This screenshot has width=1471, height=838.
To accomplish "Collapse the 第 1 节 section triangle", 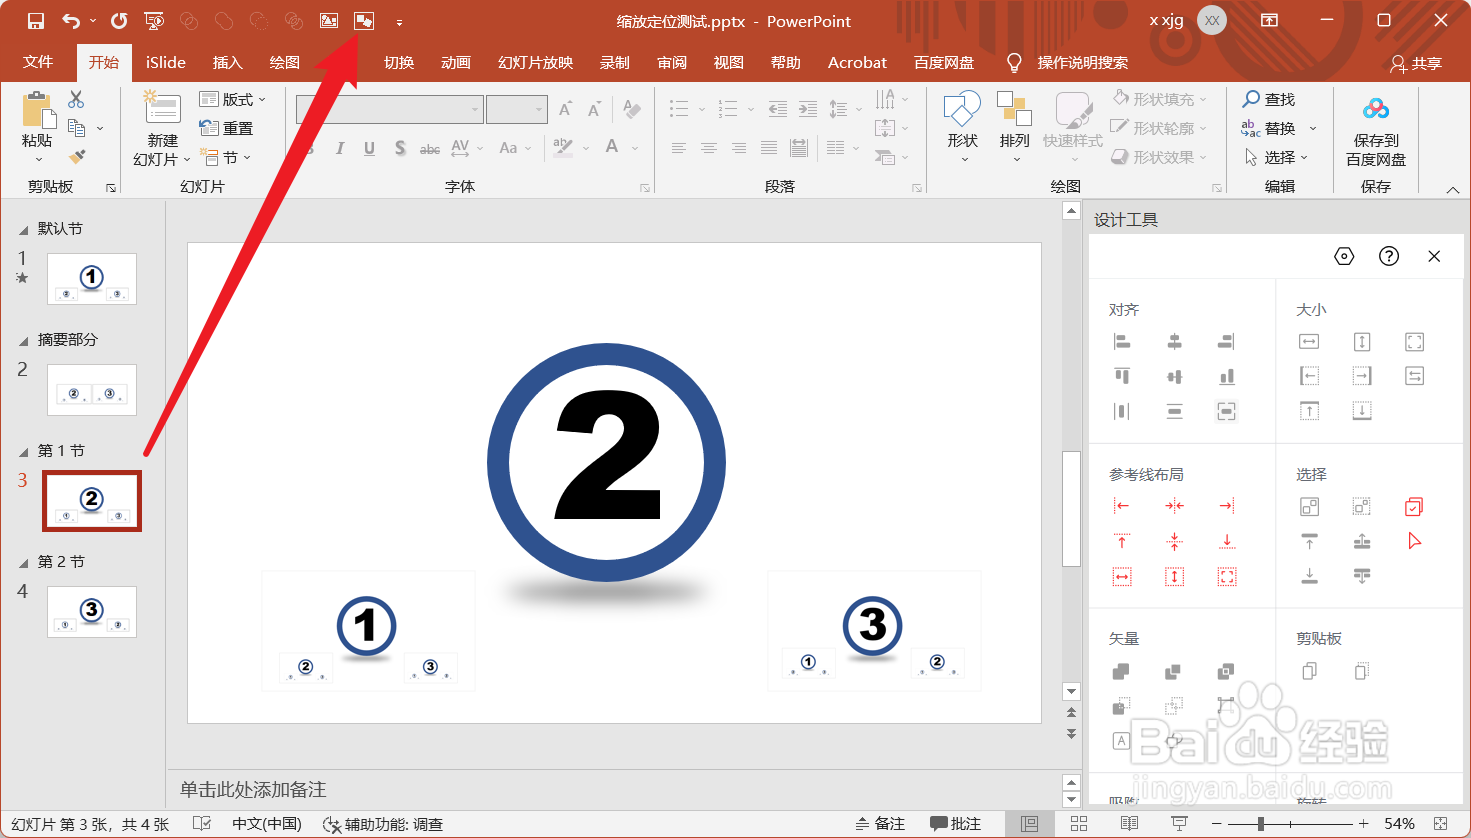I will click(23, 452).
